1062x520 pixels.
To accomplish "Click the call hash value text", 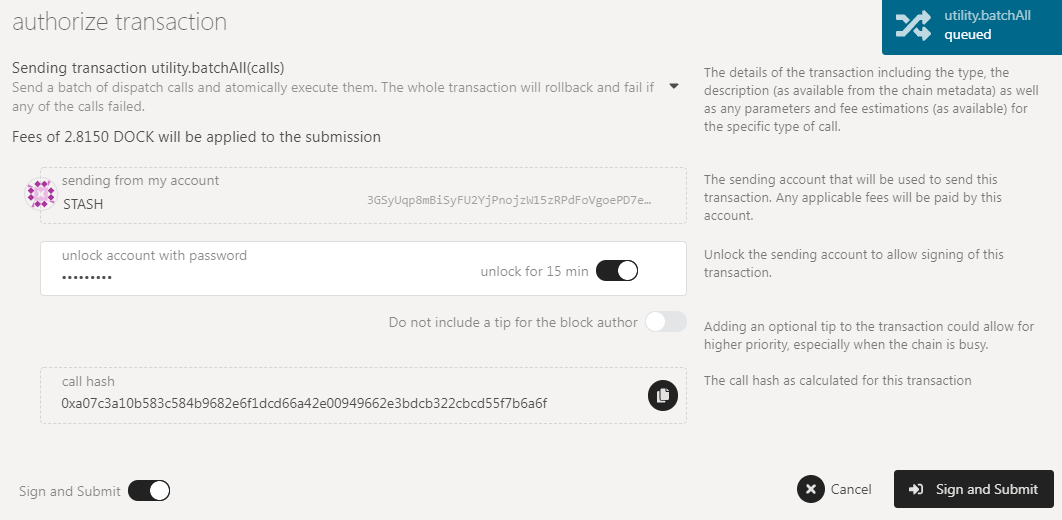I will tap(304, 404).
